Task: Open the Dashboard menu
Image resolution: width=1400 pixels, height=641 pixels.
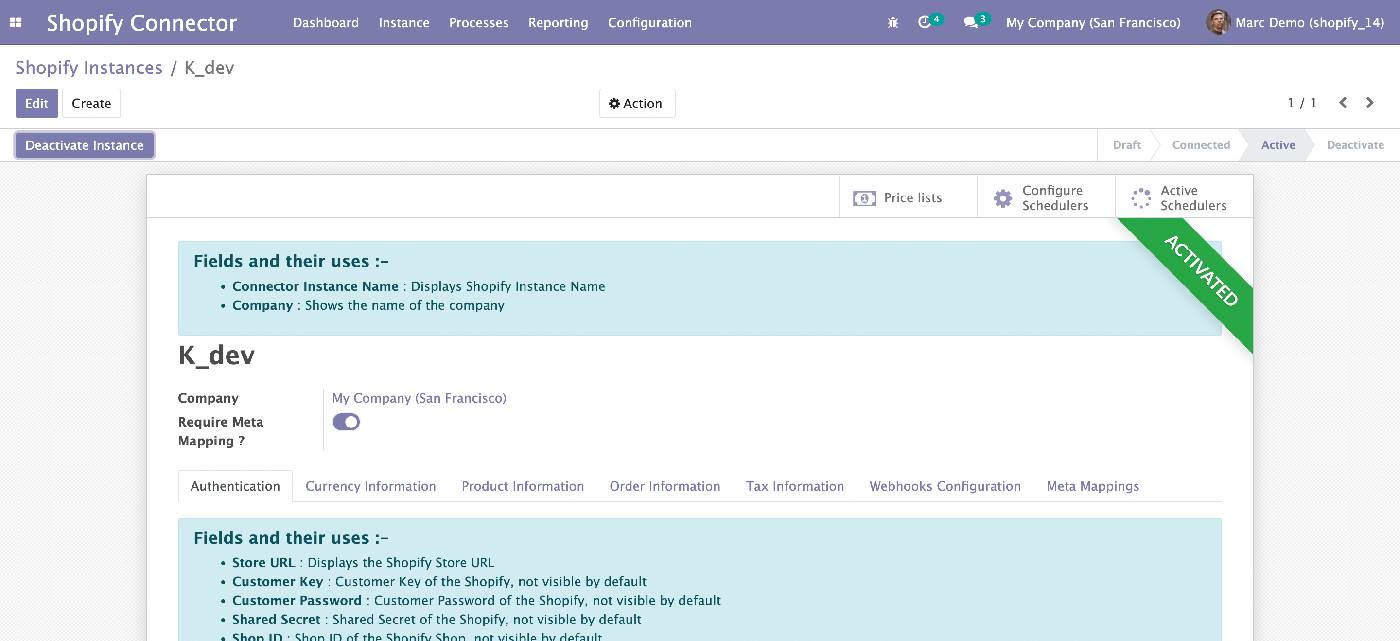Action: 326,22
